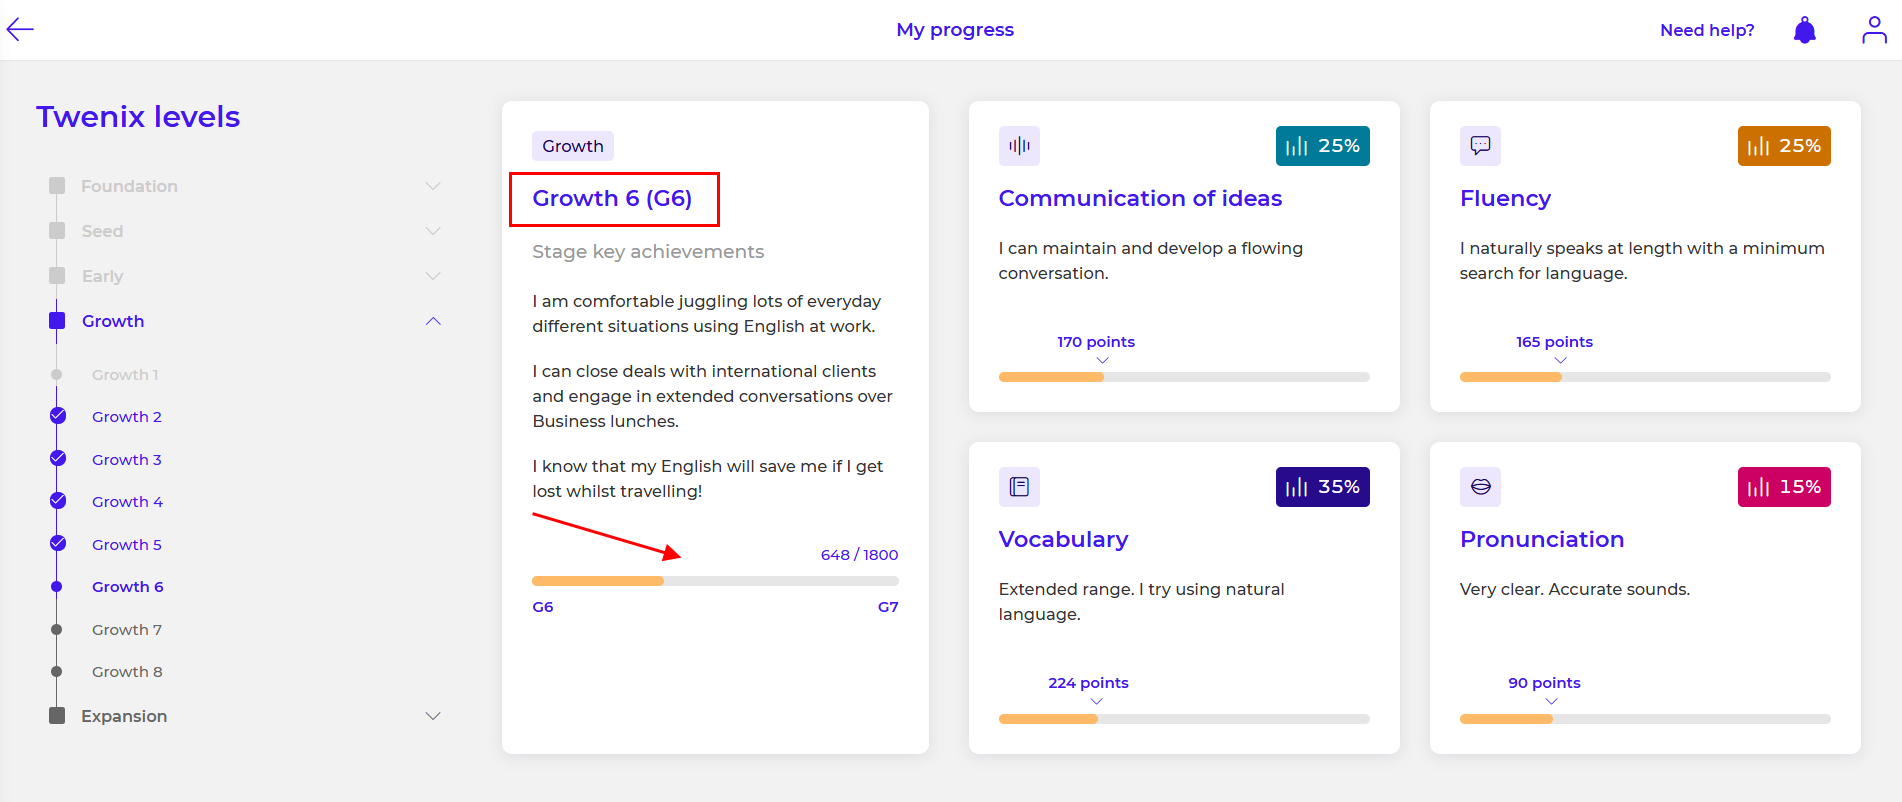Select the checked Growth 5 stage

[126, 545]
